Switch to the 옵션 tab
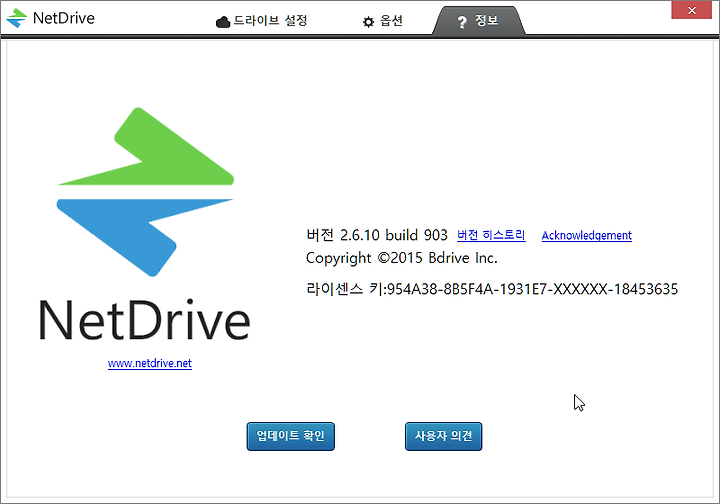The height and width of the screenshot is (504, 720). click(382, 21)
